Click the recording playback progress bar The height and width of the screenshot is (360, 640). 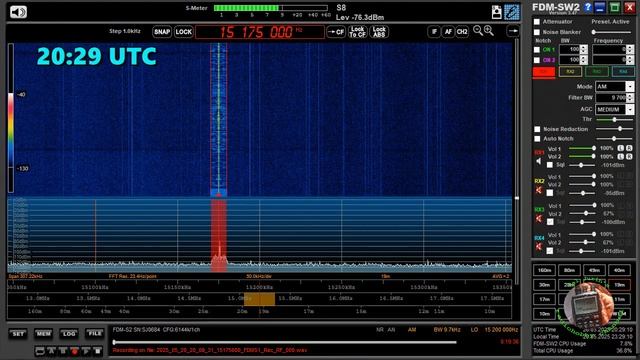tap(284, 342)
